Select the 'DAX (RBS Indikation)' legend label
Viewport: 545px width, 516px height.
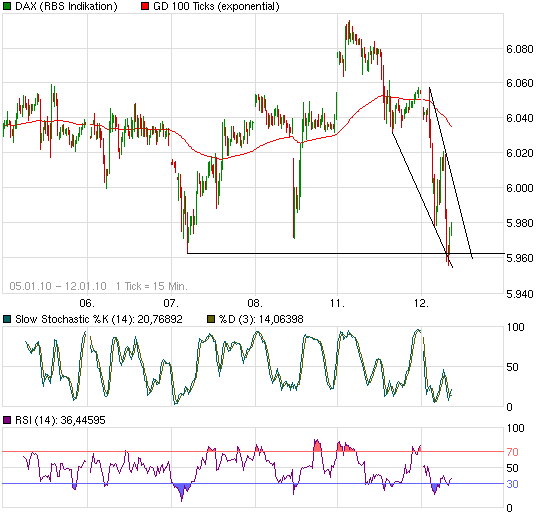[66, 6]
